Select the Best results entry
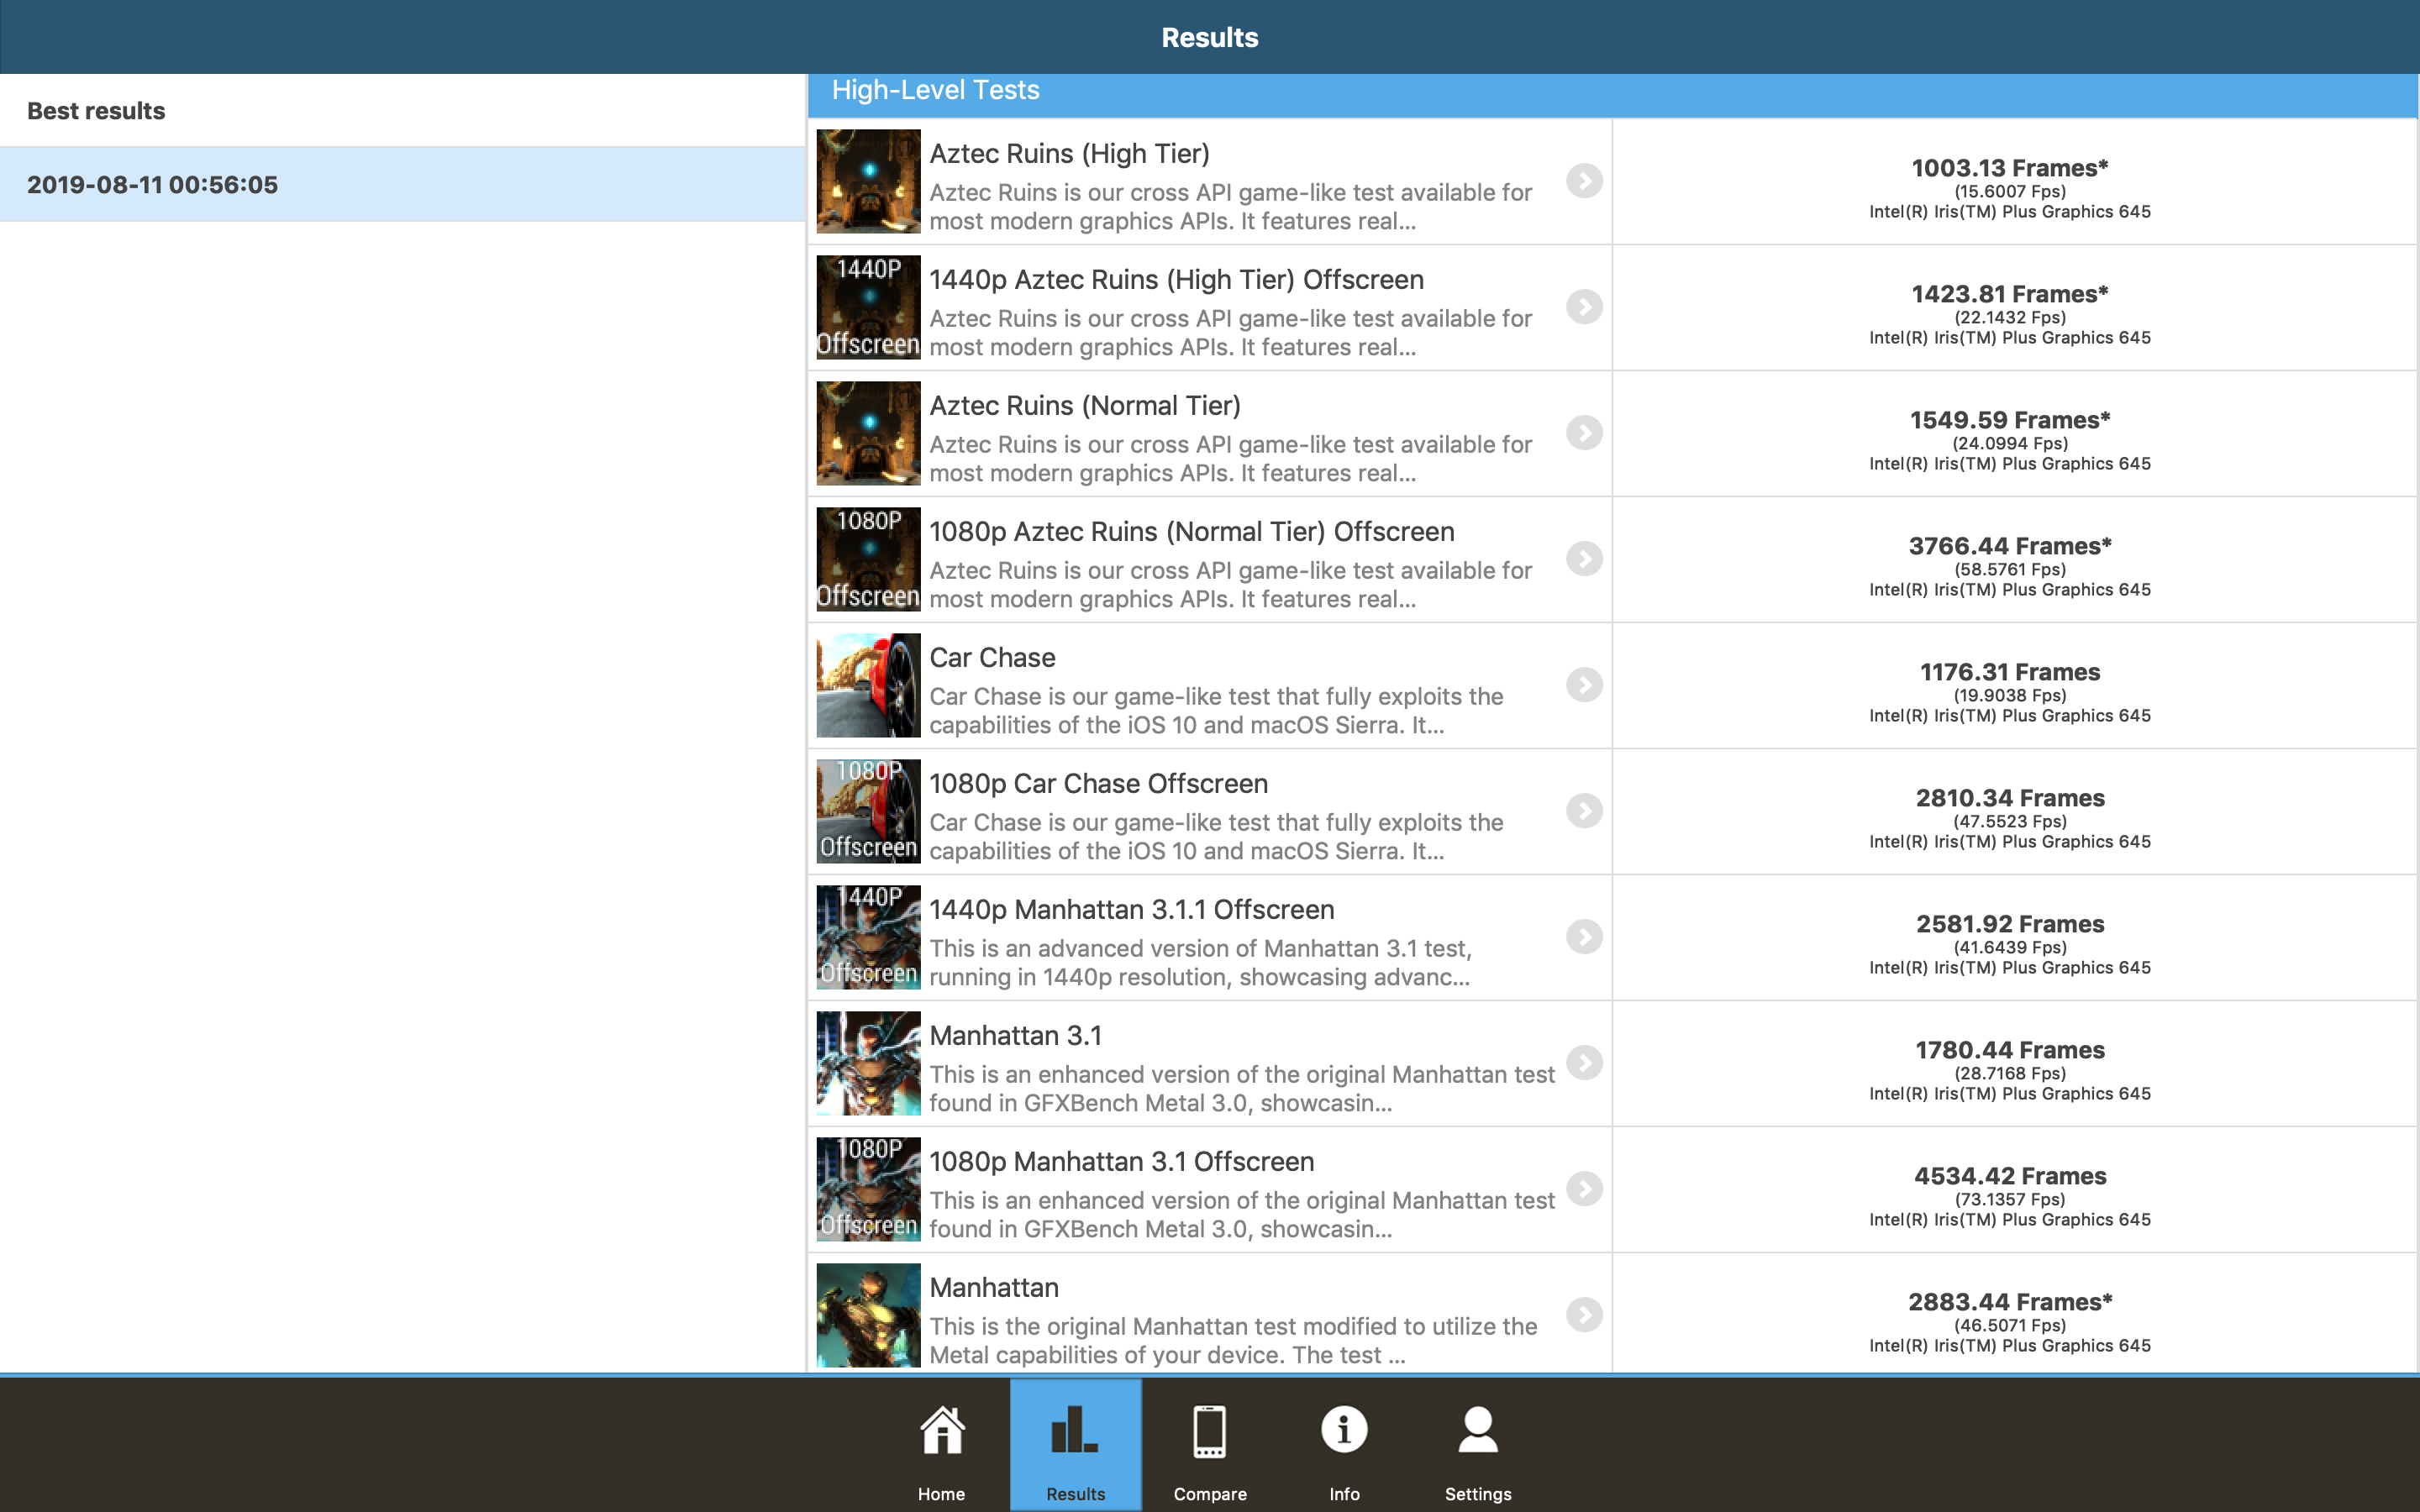 (96, 111)
